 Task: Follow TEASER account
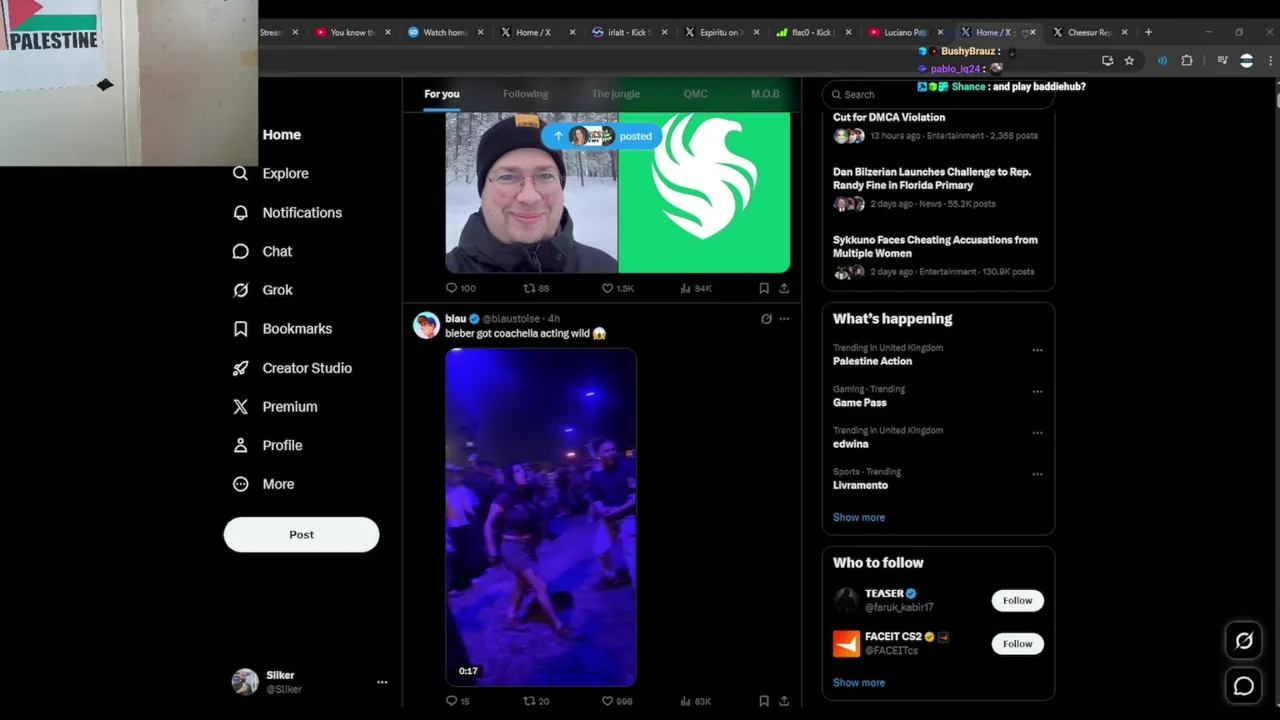[x=1017, y=600]
